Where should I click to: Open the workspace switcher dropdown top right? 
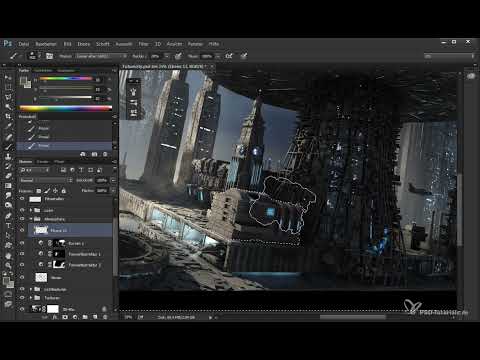tap(449, 56)
